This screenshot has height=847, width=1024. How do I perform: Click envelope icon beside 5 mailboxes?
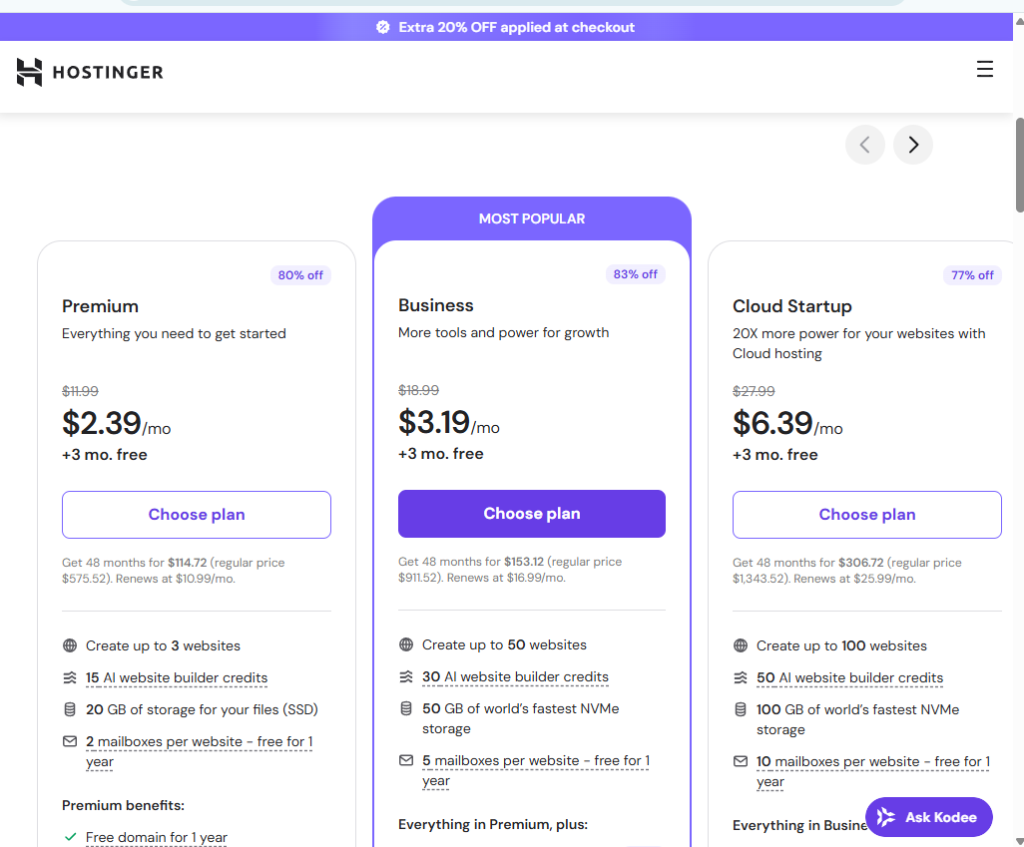click(x=406, y=760)
